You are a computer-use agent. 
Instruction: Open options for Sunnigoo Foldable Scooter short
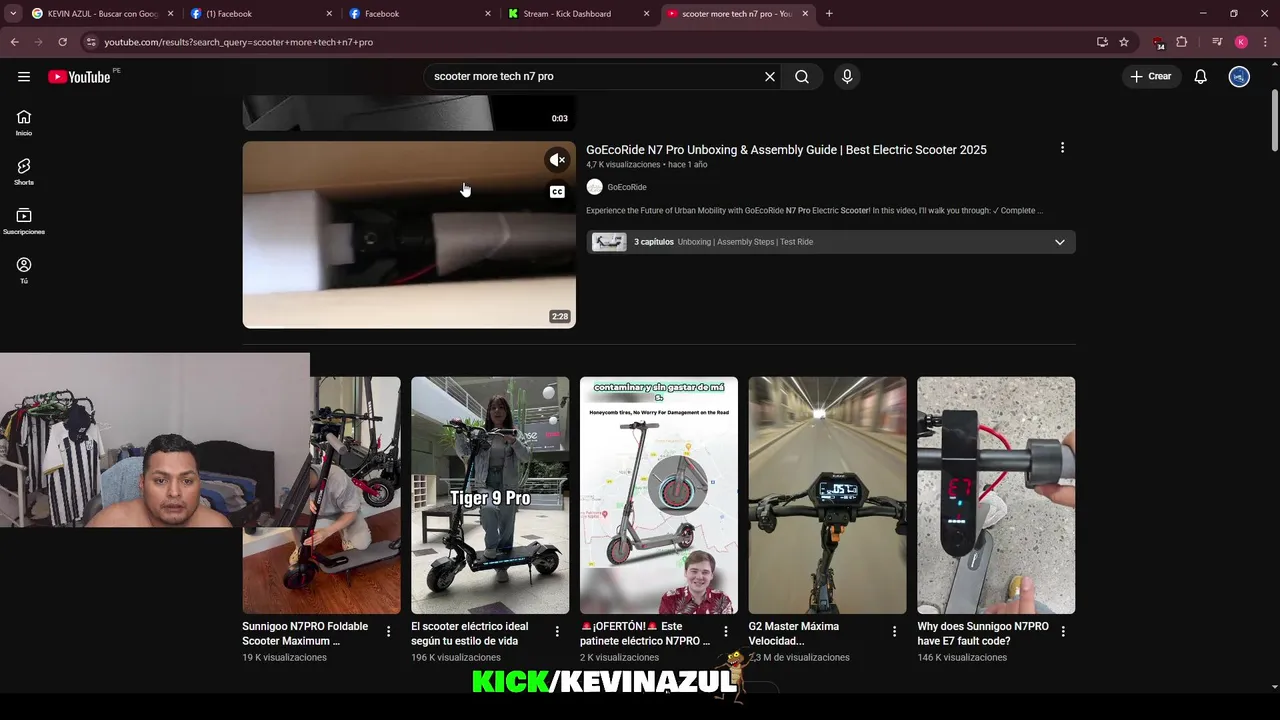388,631
